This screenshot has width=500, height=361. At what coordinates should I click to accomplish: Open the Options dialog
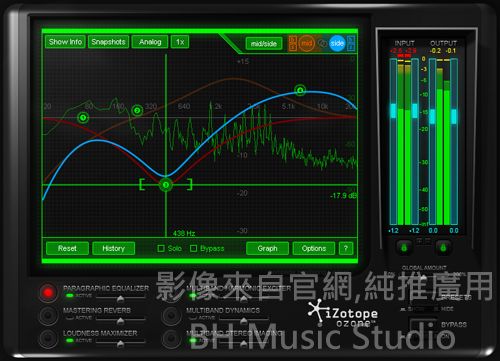point(314,248)
